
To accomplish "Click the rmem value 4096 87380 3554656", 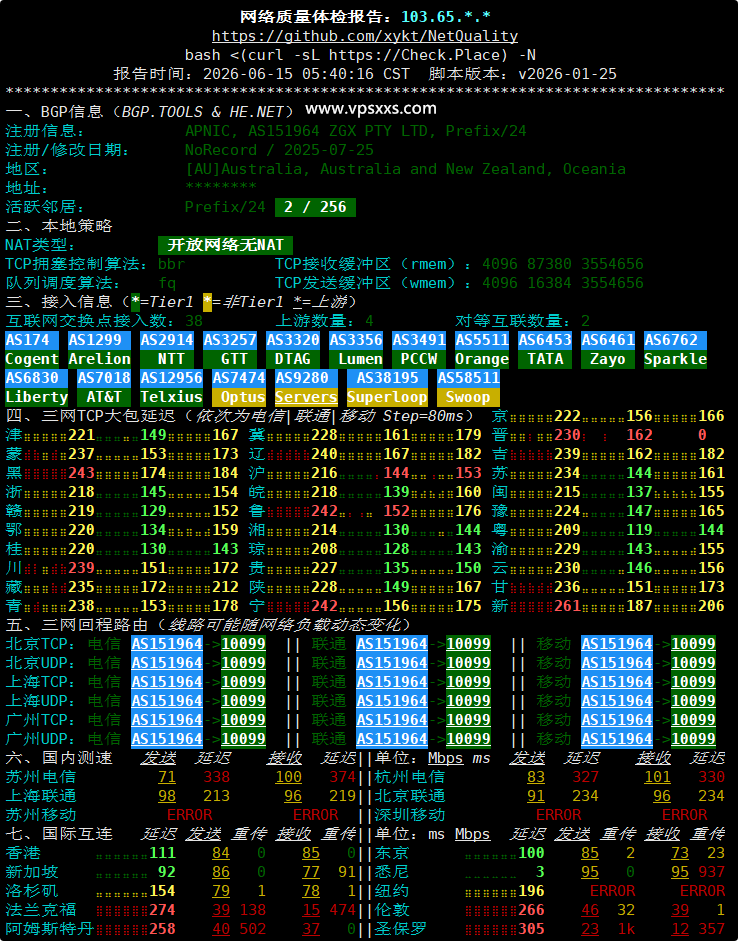I will coord(563,264).
